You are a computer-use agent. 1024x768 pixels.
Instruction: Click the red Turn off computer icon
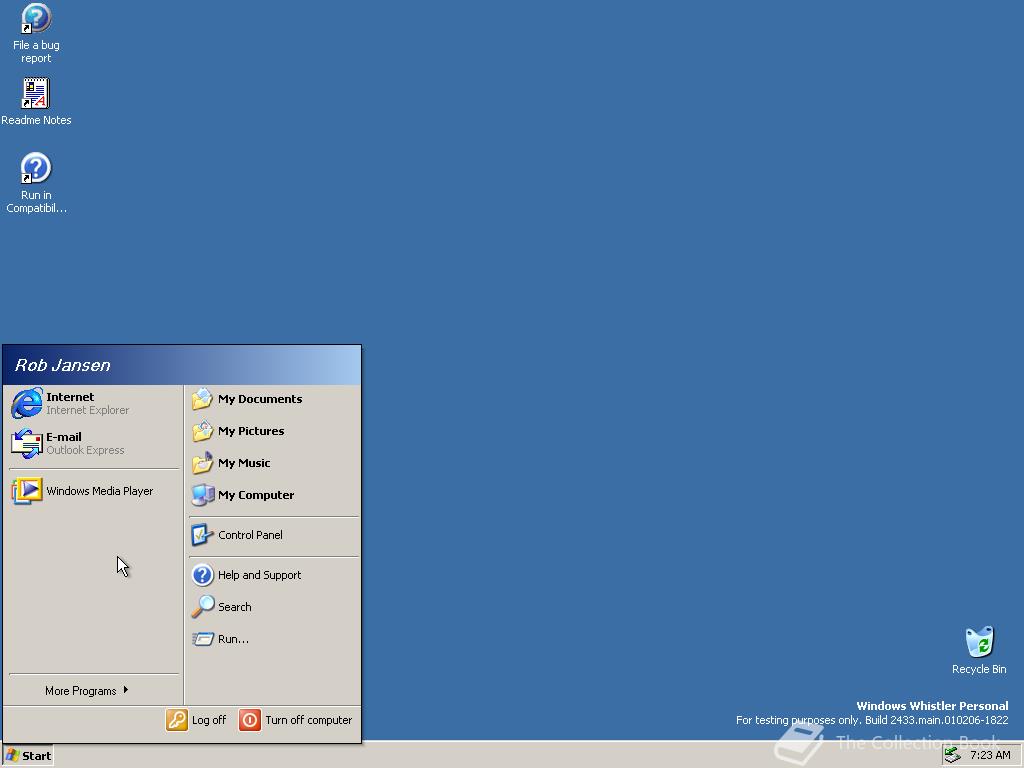pyautogui.click(x=249, y=720)
